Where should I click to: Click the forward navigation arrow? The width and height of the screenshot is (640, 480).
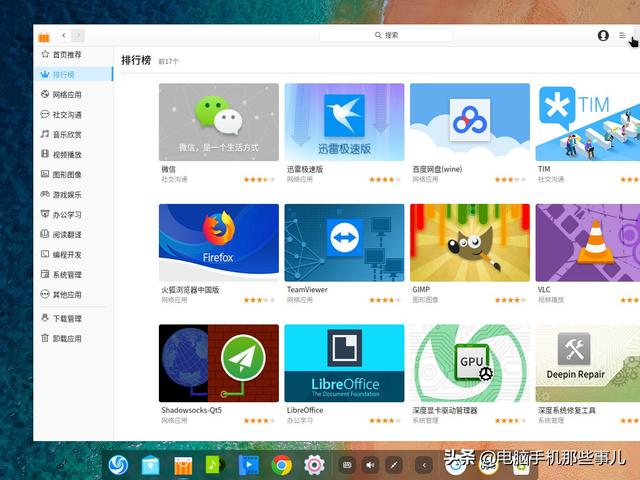78,35
